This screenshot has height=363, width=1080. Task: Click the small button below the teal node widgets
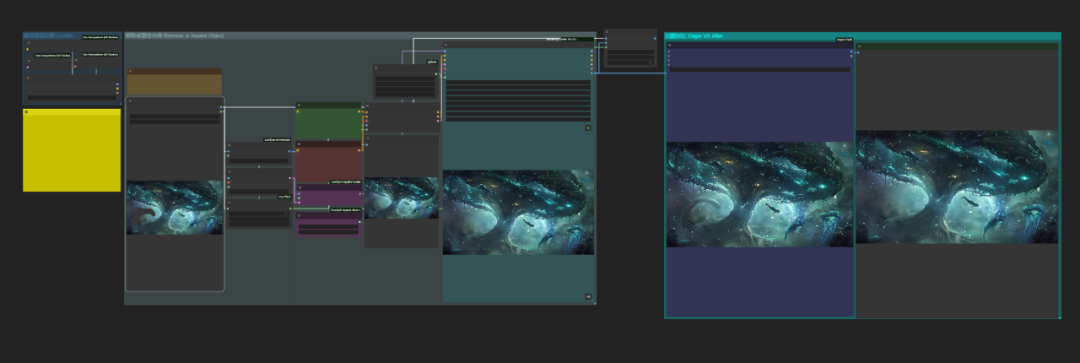(588, 127)
